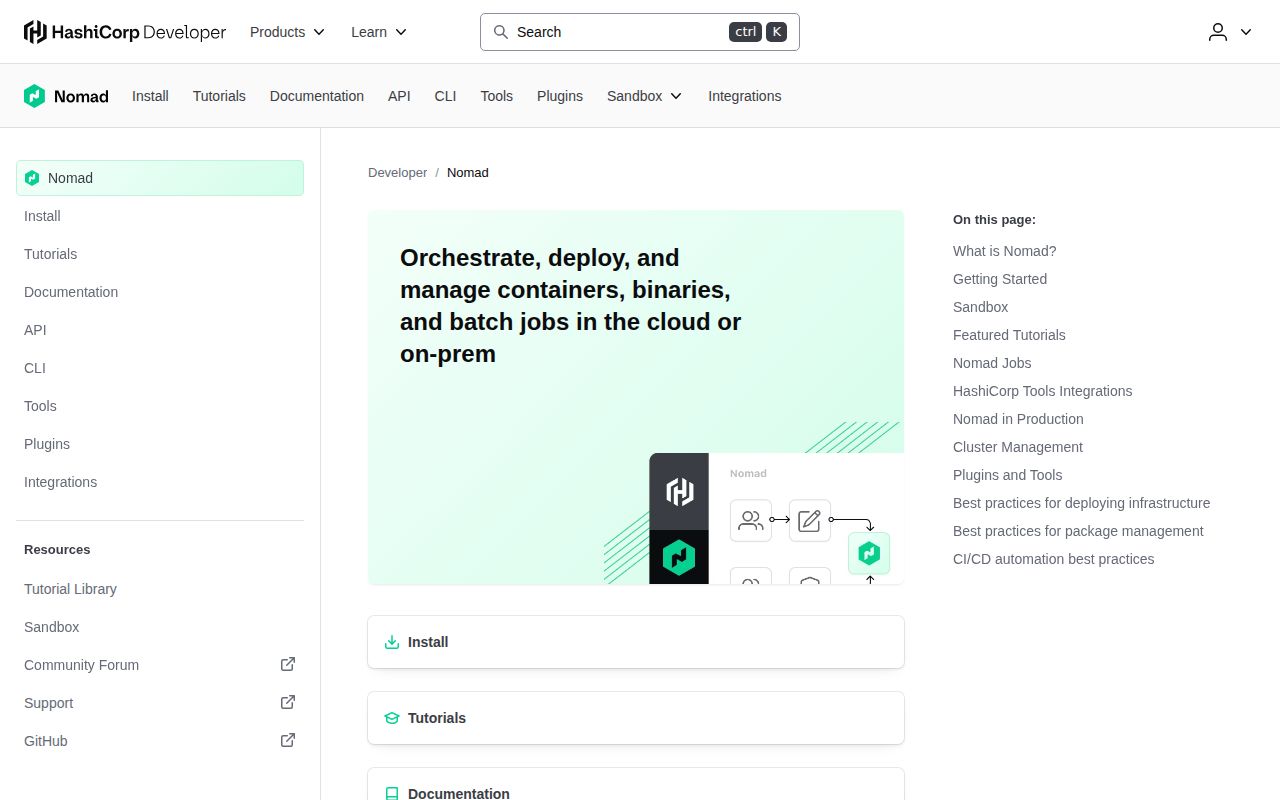Click external link icon beside Support

pyautogui.click(x=288, y=702)
